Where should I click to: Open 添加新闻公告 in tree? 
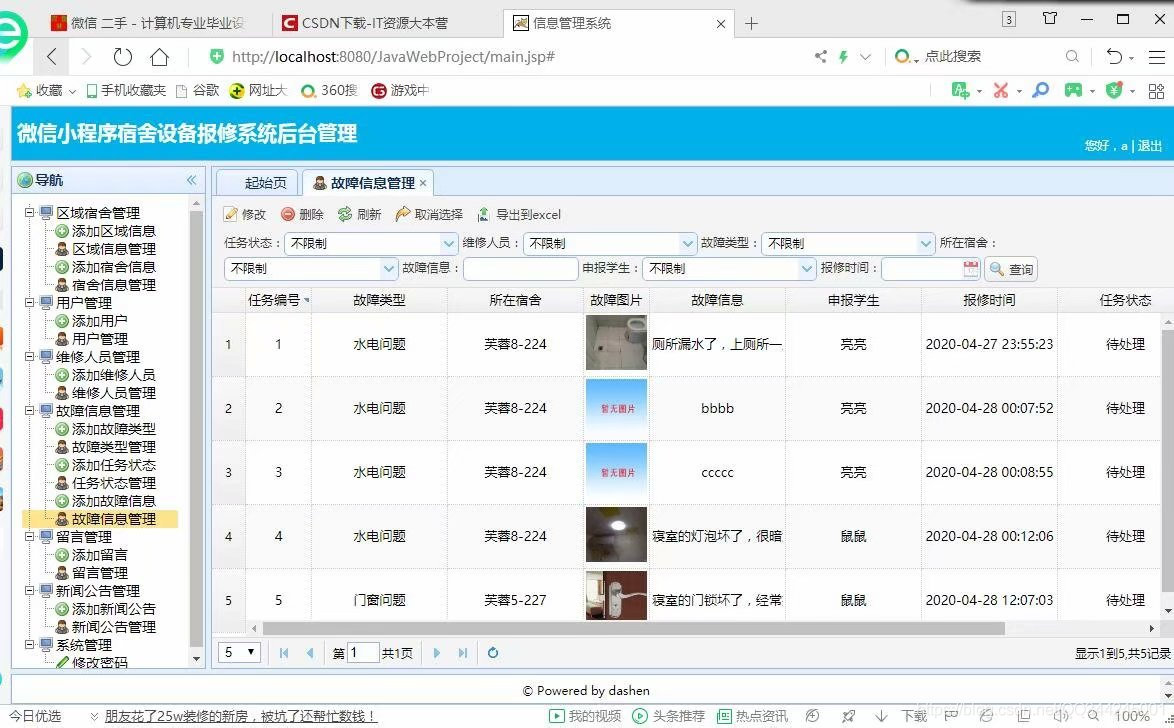pyautogui.click(x=113, y=609)
